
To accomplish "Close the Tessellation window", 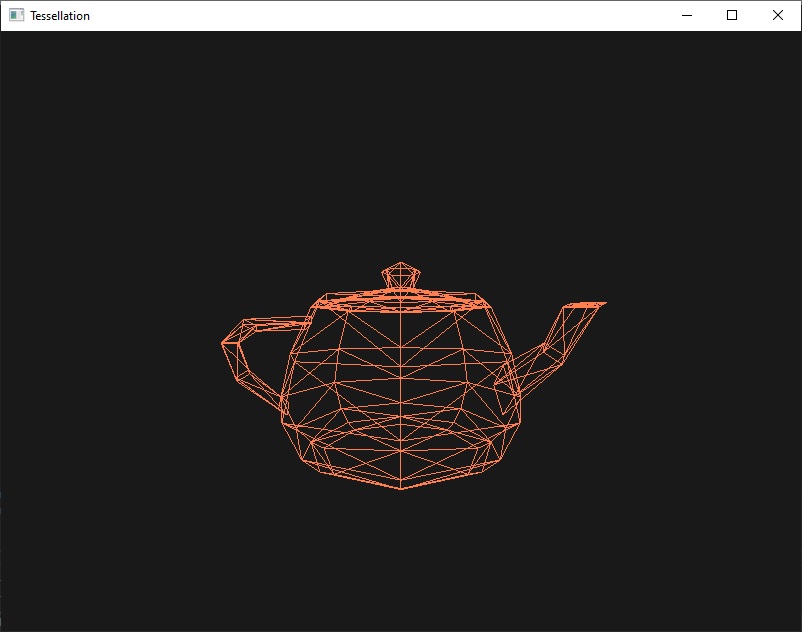I will tap(777, 15).
